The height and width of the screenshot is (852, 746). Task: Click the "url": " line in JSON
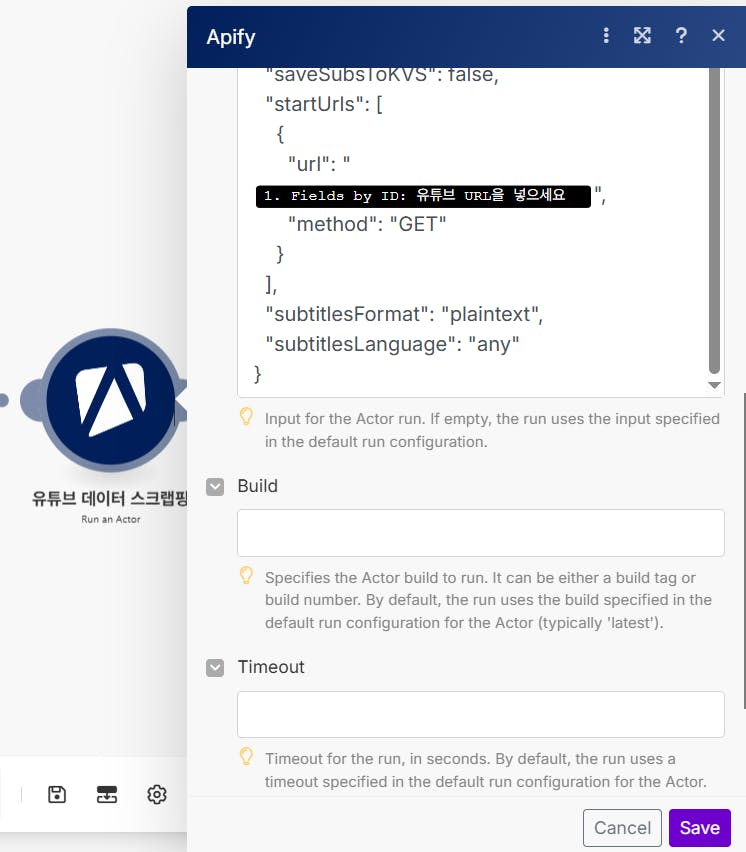pyautogui.click(x=319, y=164)
